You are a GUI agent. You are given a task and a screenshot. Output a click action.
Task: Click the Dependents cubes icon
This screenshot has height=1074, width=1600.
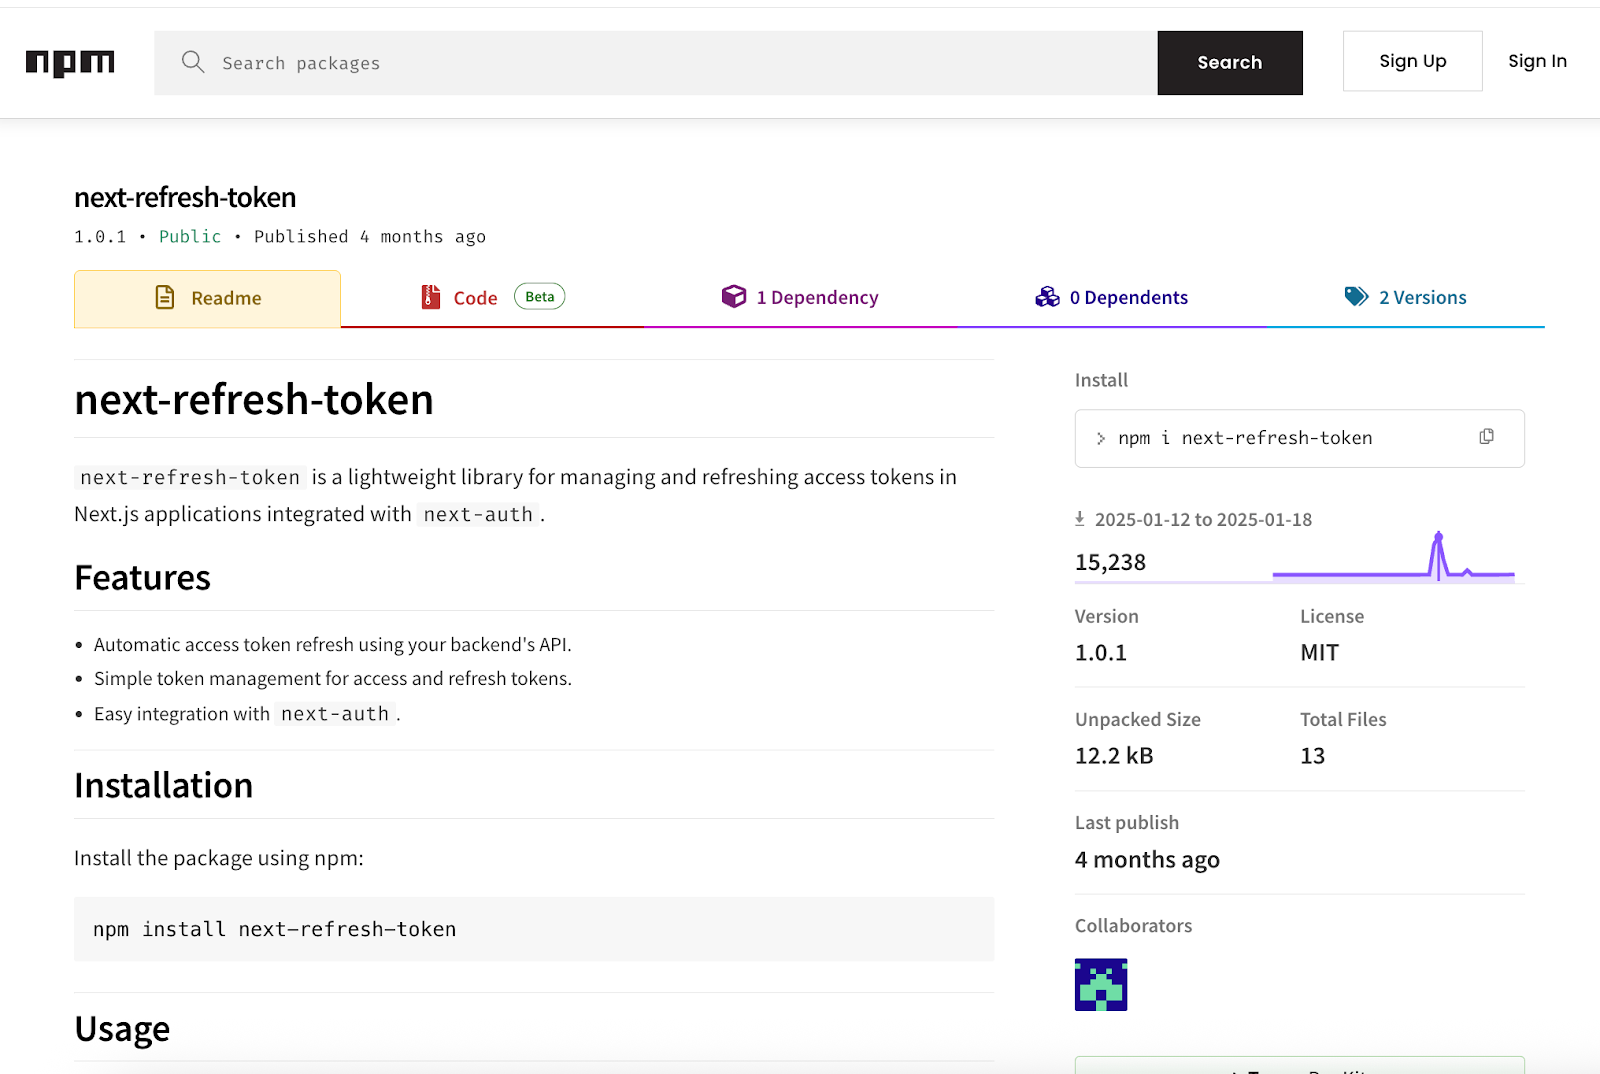tap(1047, 297)
